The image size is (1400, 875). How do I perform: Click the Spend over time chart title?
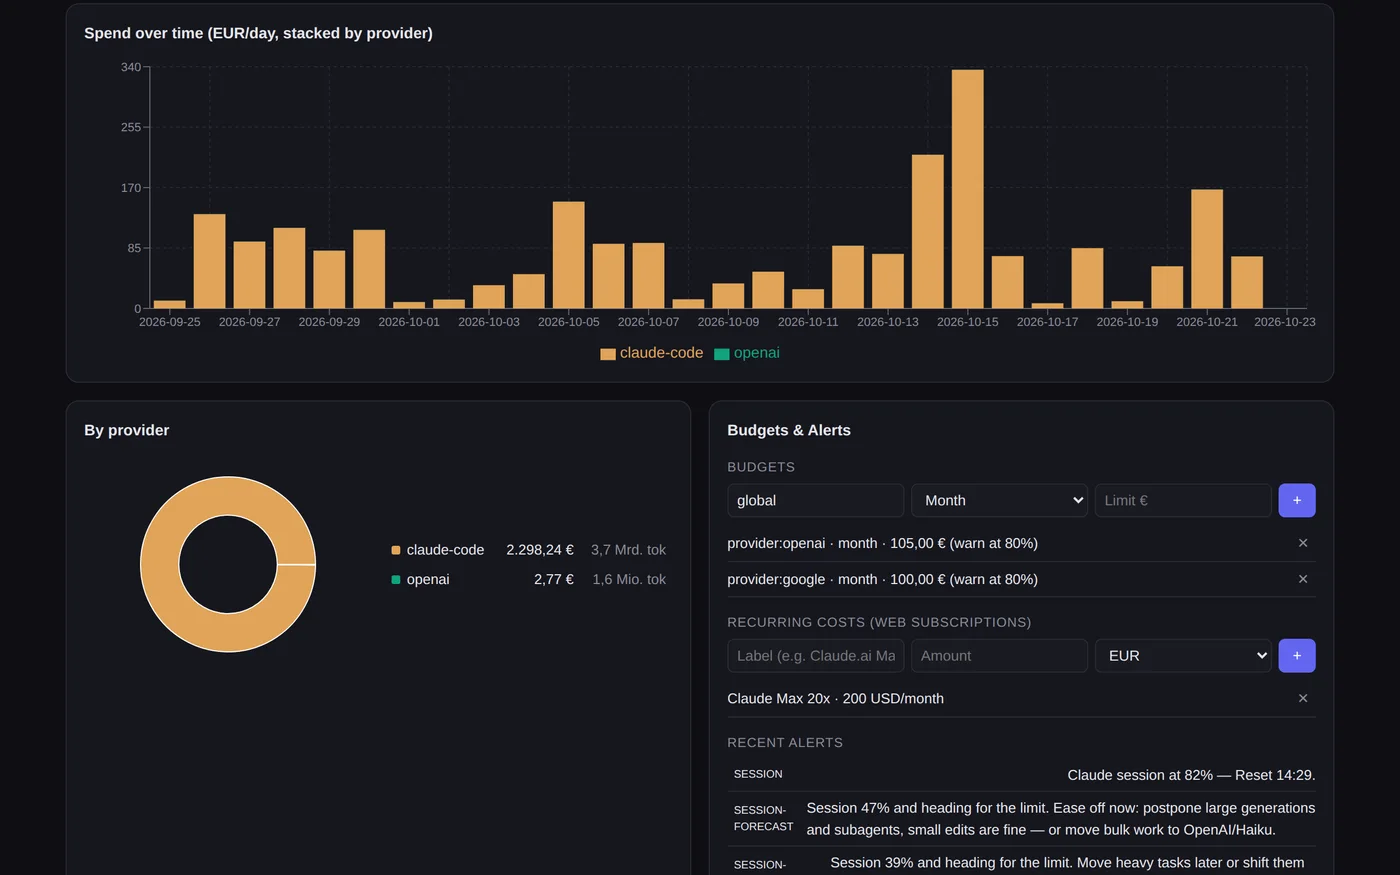[258, 33]
